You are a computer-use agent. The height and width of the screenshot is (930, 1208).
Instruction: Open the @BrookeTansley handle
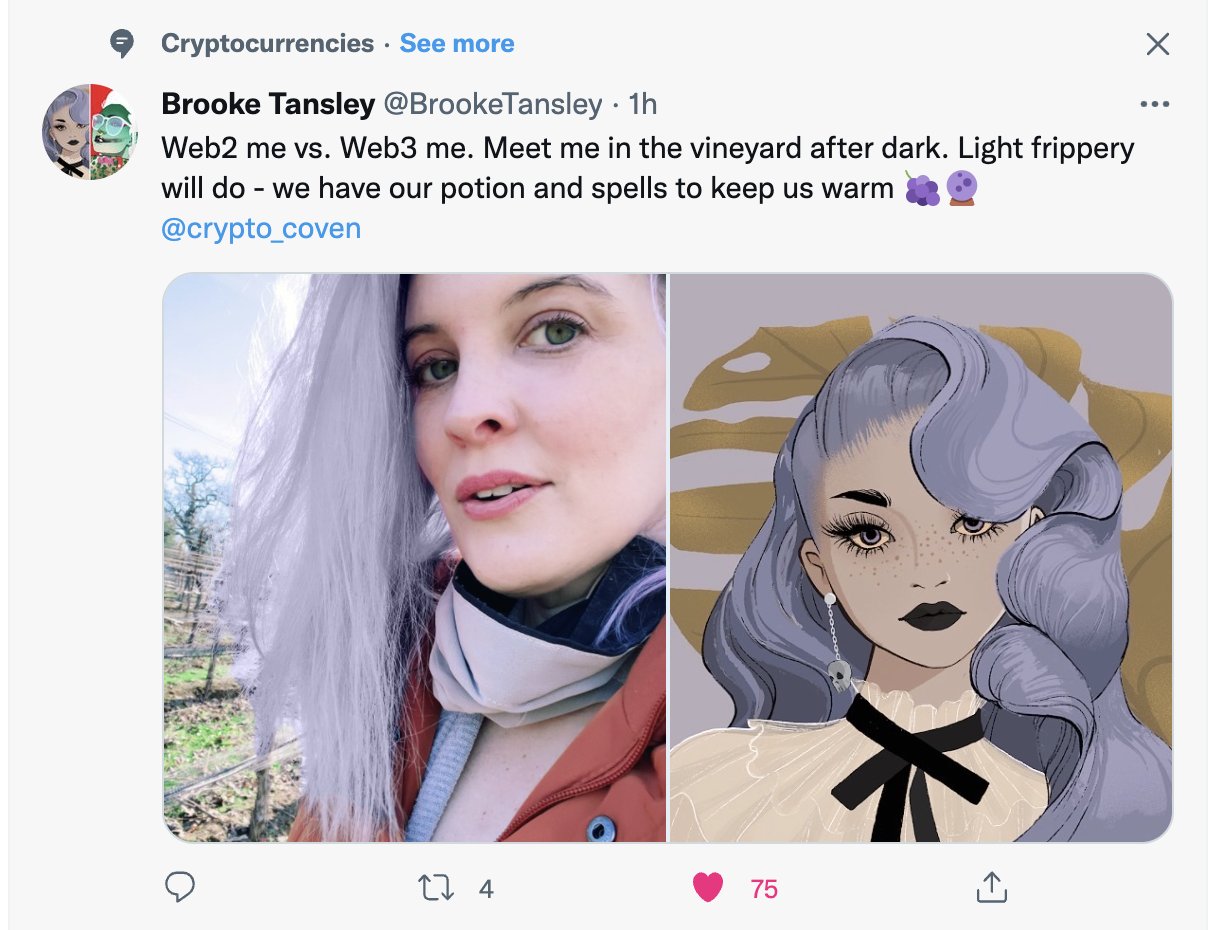[x=493, y=104]
